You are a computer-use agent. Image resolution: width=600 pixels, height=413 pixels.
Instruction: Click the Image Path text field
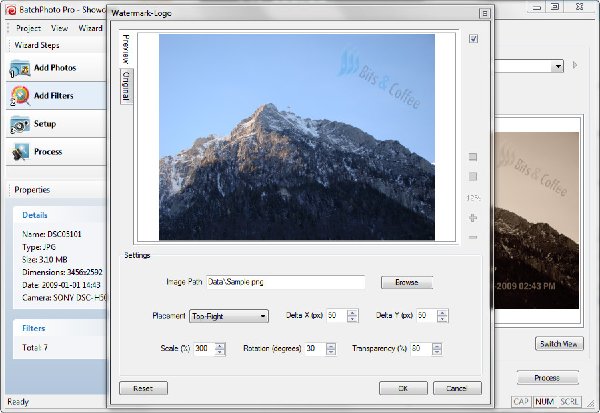[285, 282]
